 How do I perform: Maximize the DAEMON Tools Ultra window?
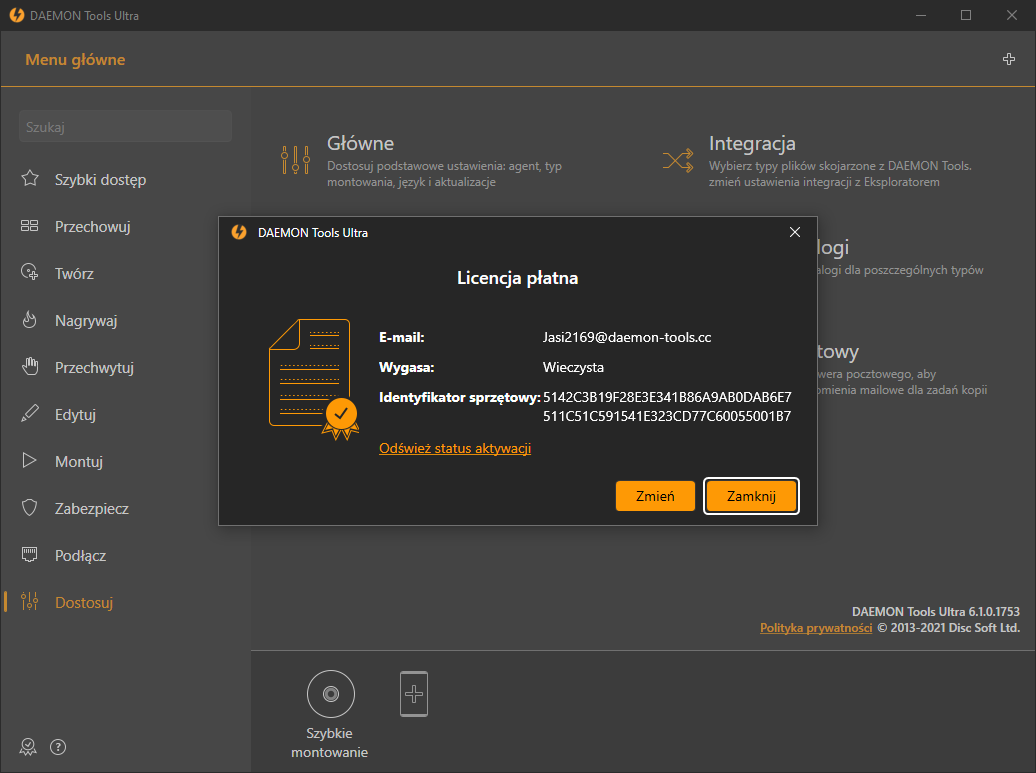(966, 15)
